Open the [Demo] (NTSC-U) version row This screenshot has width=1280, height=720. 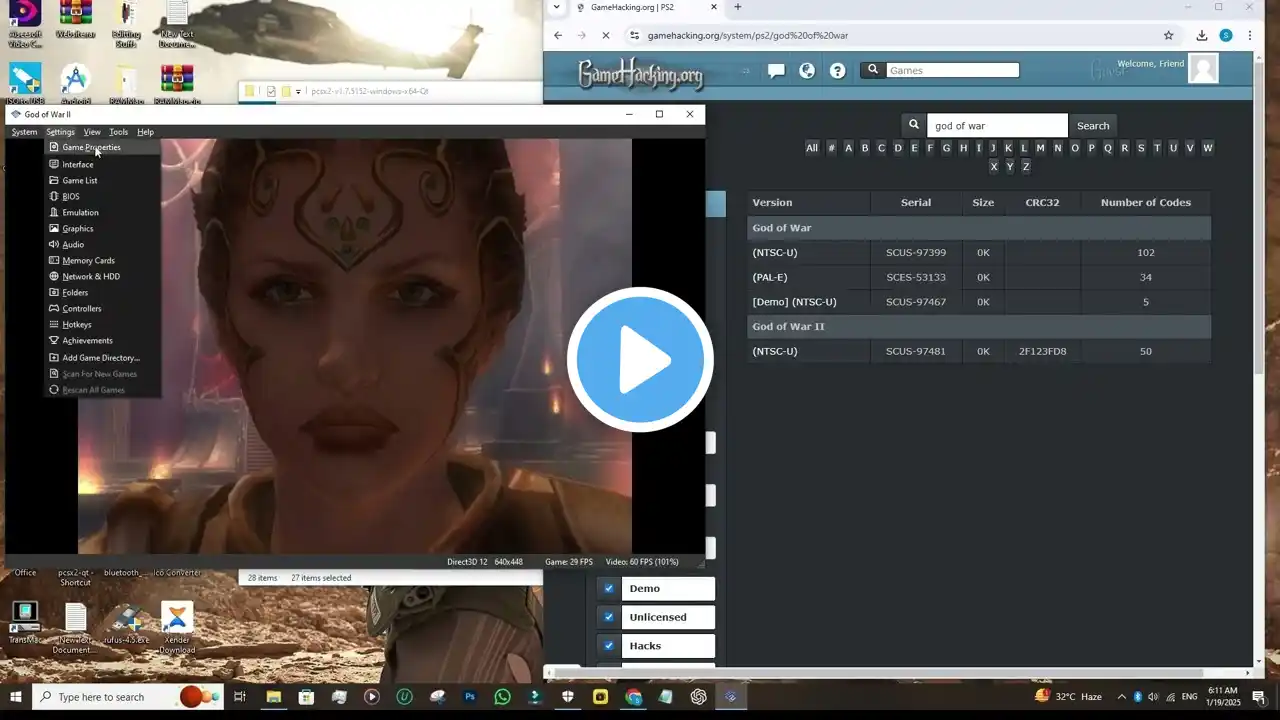[979, 302]
